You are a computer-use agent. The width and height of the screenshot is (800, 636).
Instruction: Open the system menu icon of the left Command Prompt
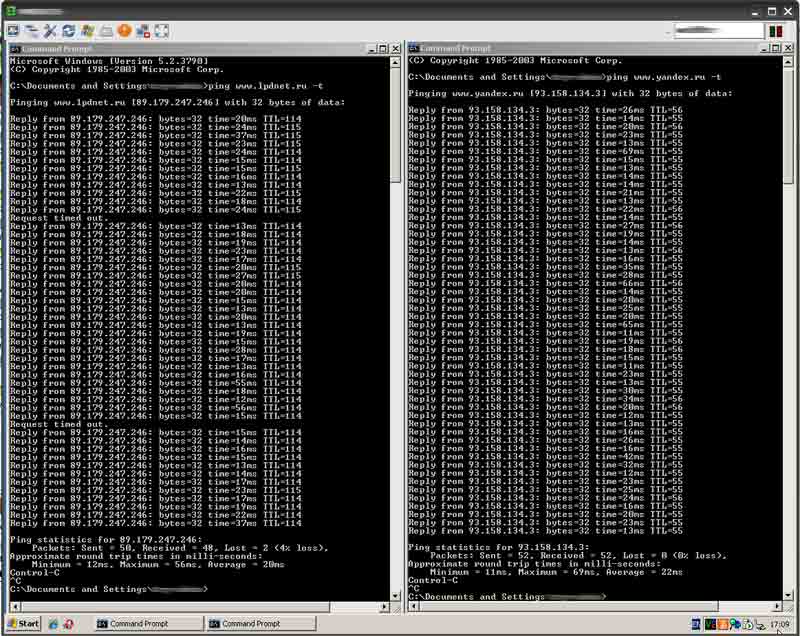click(x=15, y=49)
